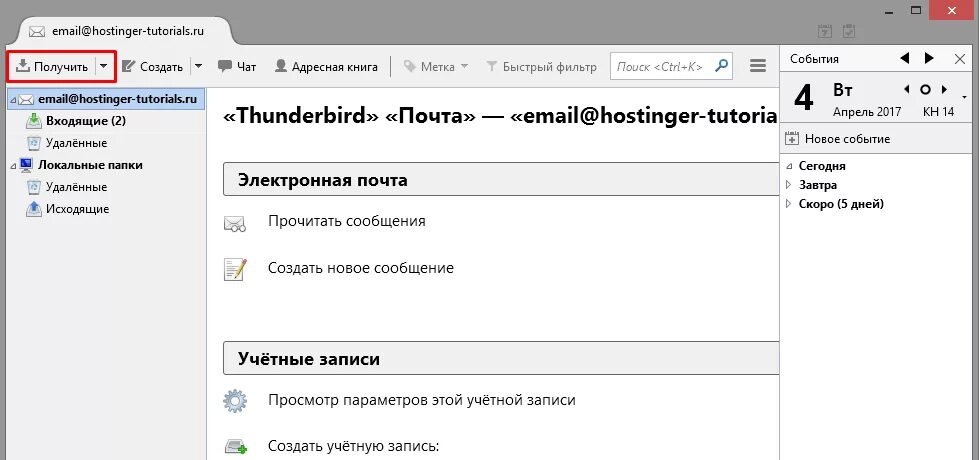979x460 pixels.
Task: Collapse the Сегодня today section
Action: tap(789, 167)
